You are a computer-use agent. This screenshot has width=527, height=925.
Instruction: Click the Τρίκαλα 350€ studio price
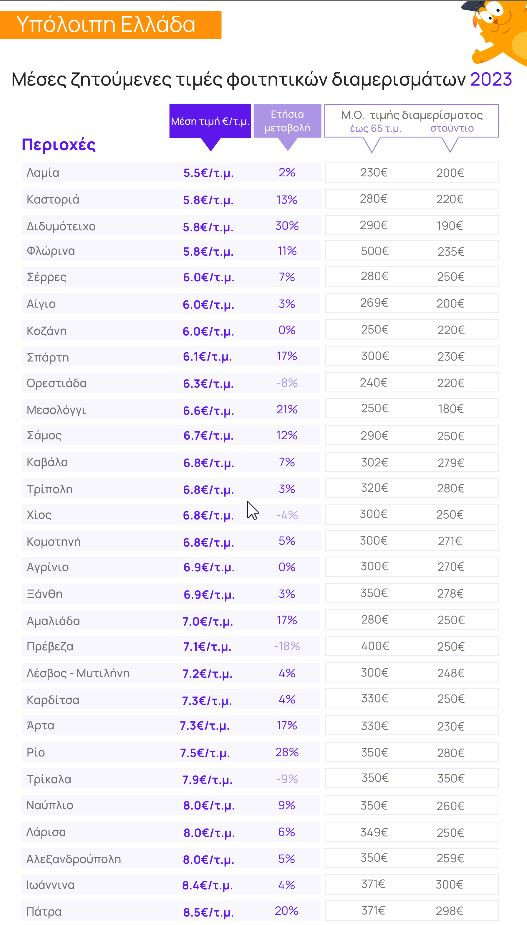[450, 779]
